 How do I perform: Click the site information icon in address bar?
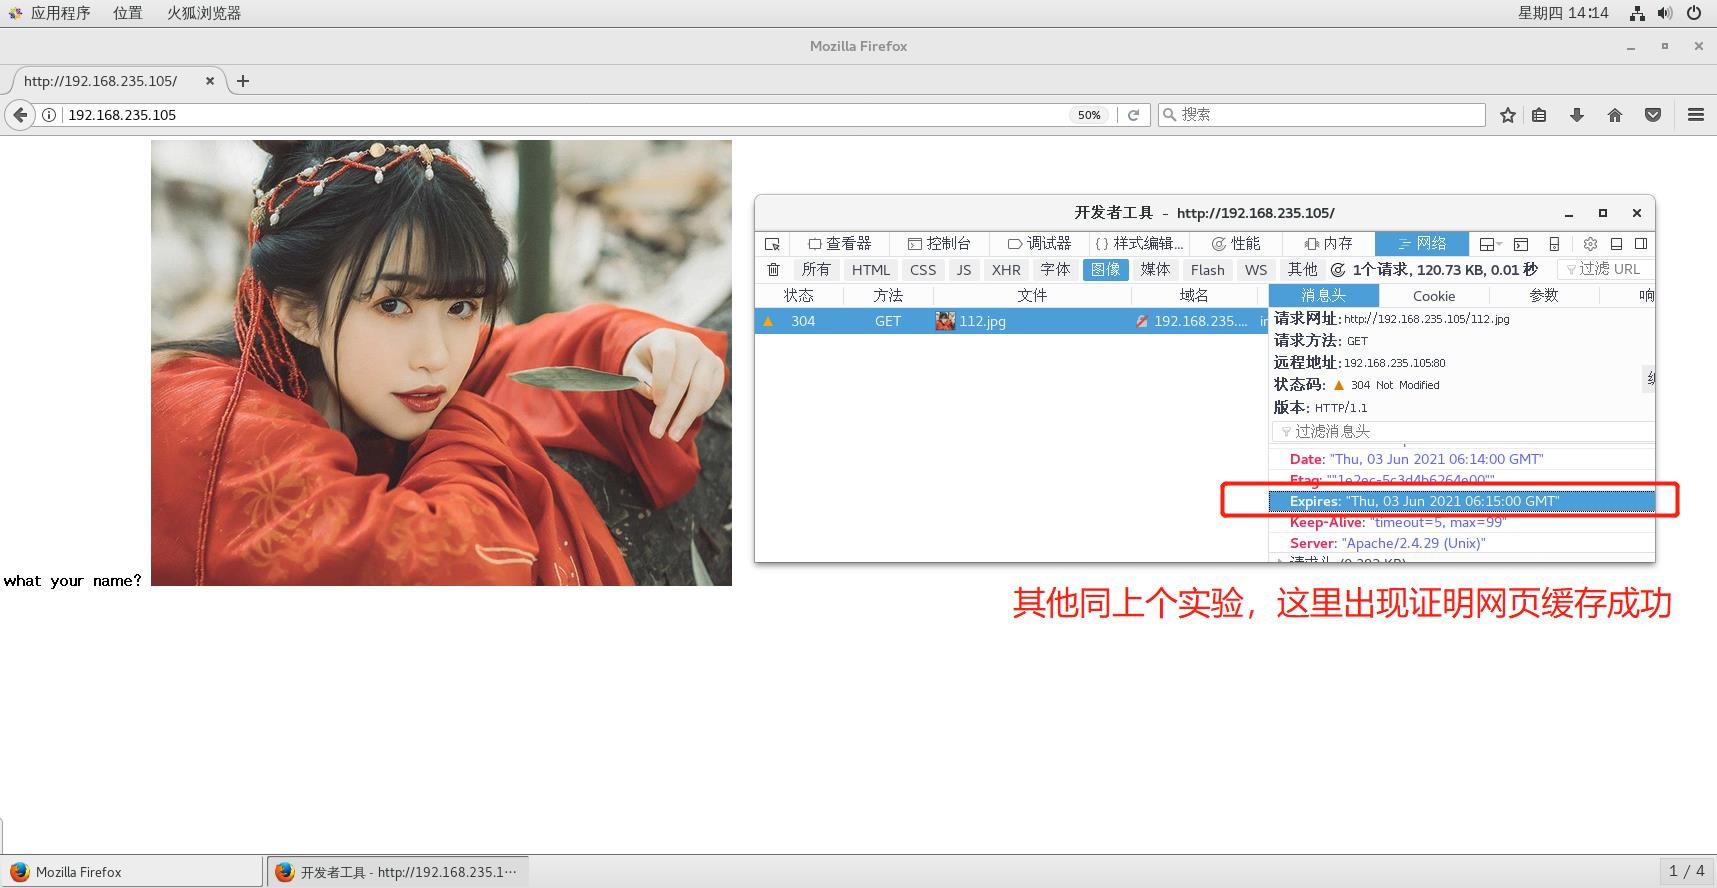click(49, 115)
